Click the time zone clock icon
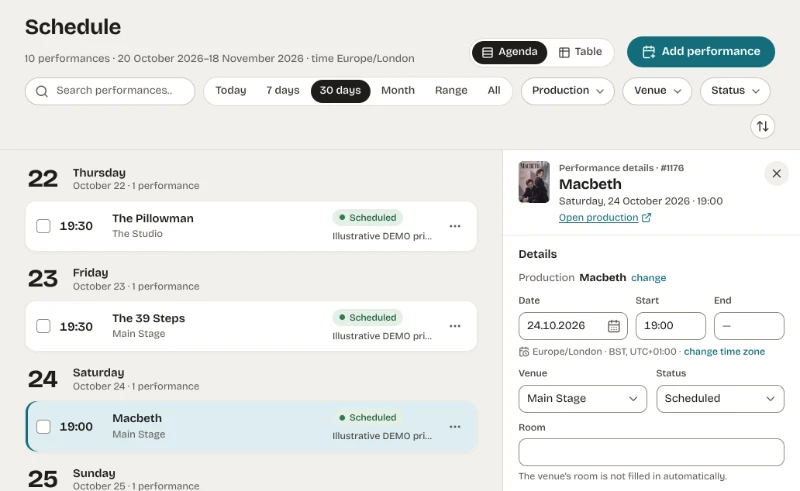The height and width of the screenshot is (491, 800). pyautogui.click(x=524, y=352)
